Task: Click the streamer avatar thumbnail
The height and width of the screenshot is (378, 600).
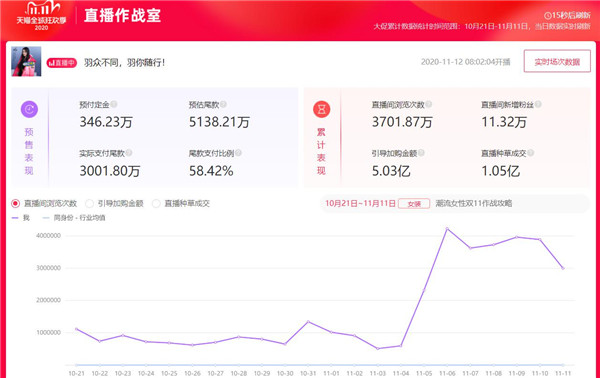Action: (x=26, y=61)
